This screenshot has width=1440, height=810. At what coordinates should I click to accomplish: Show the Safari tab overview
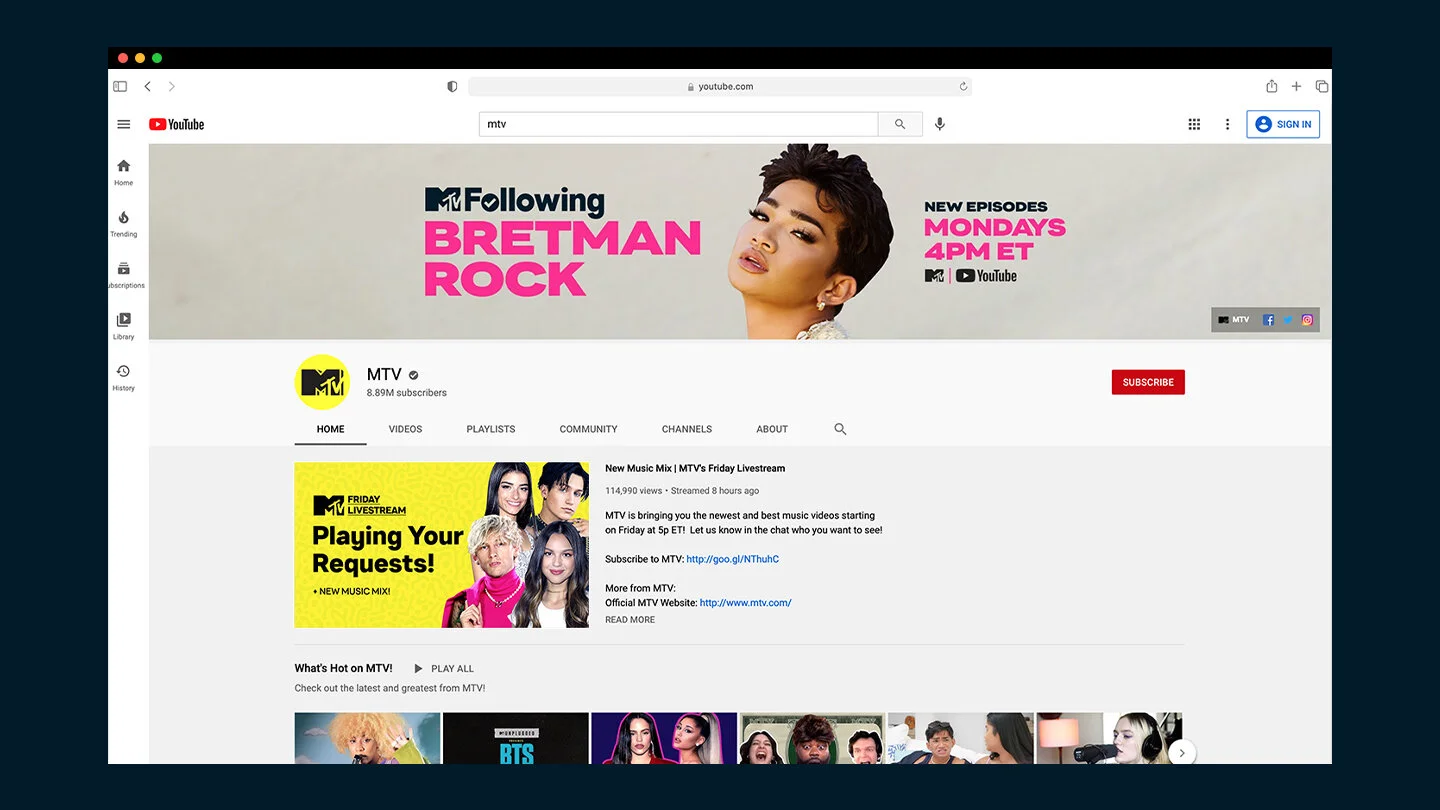[x=1322, y=87]
